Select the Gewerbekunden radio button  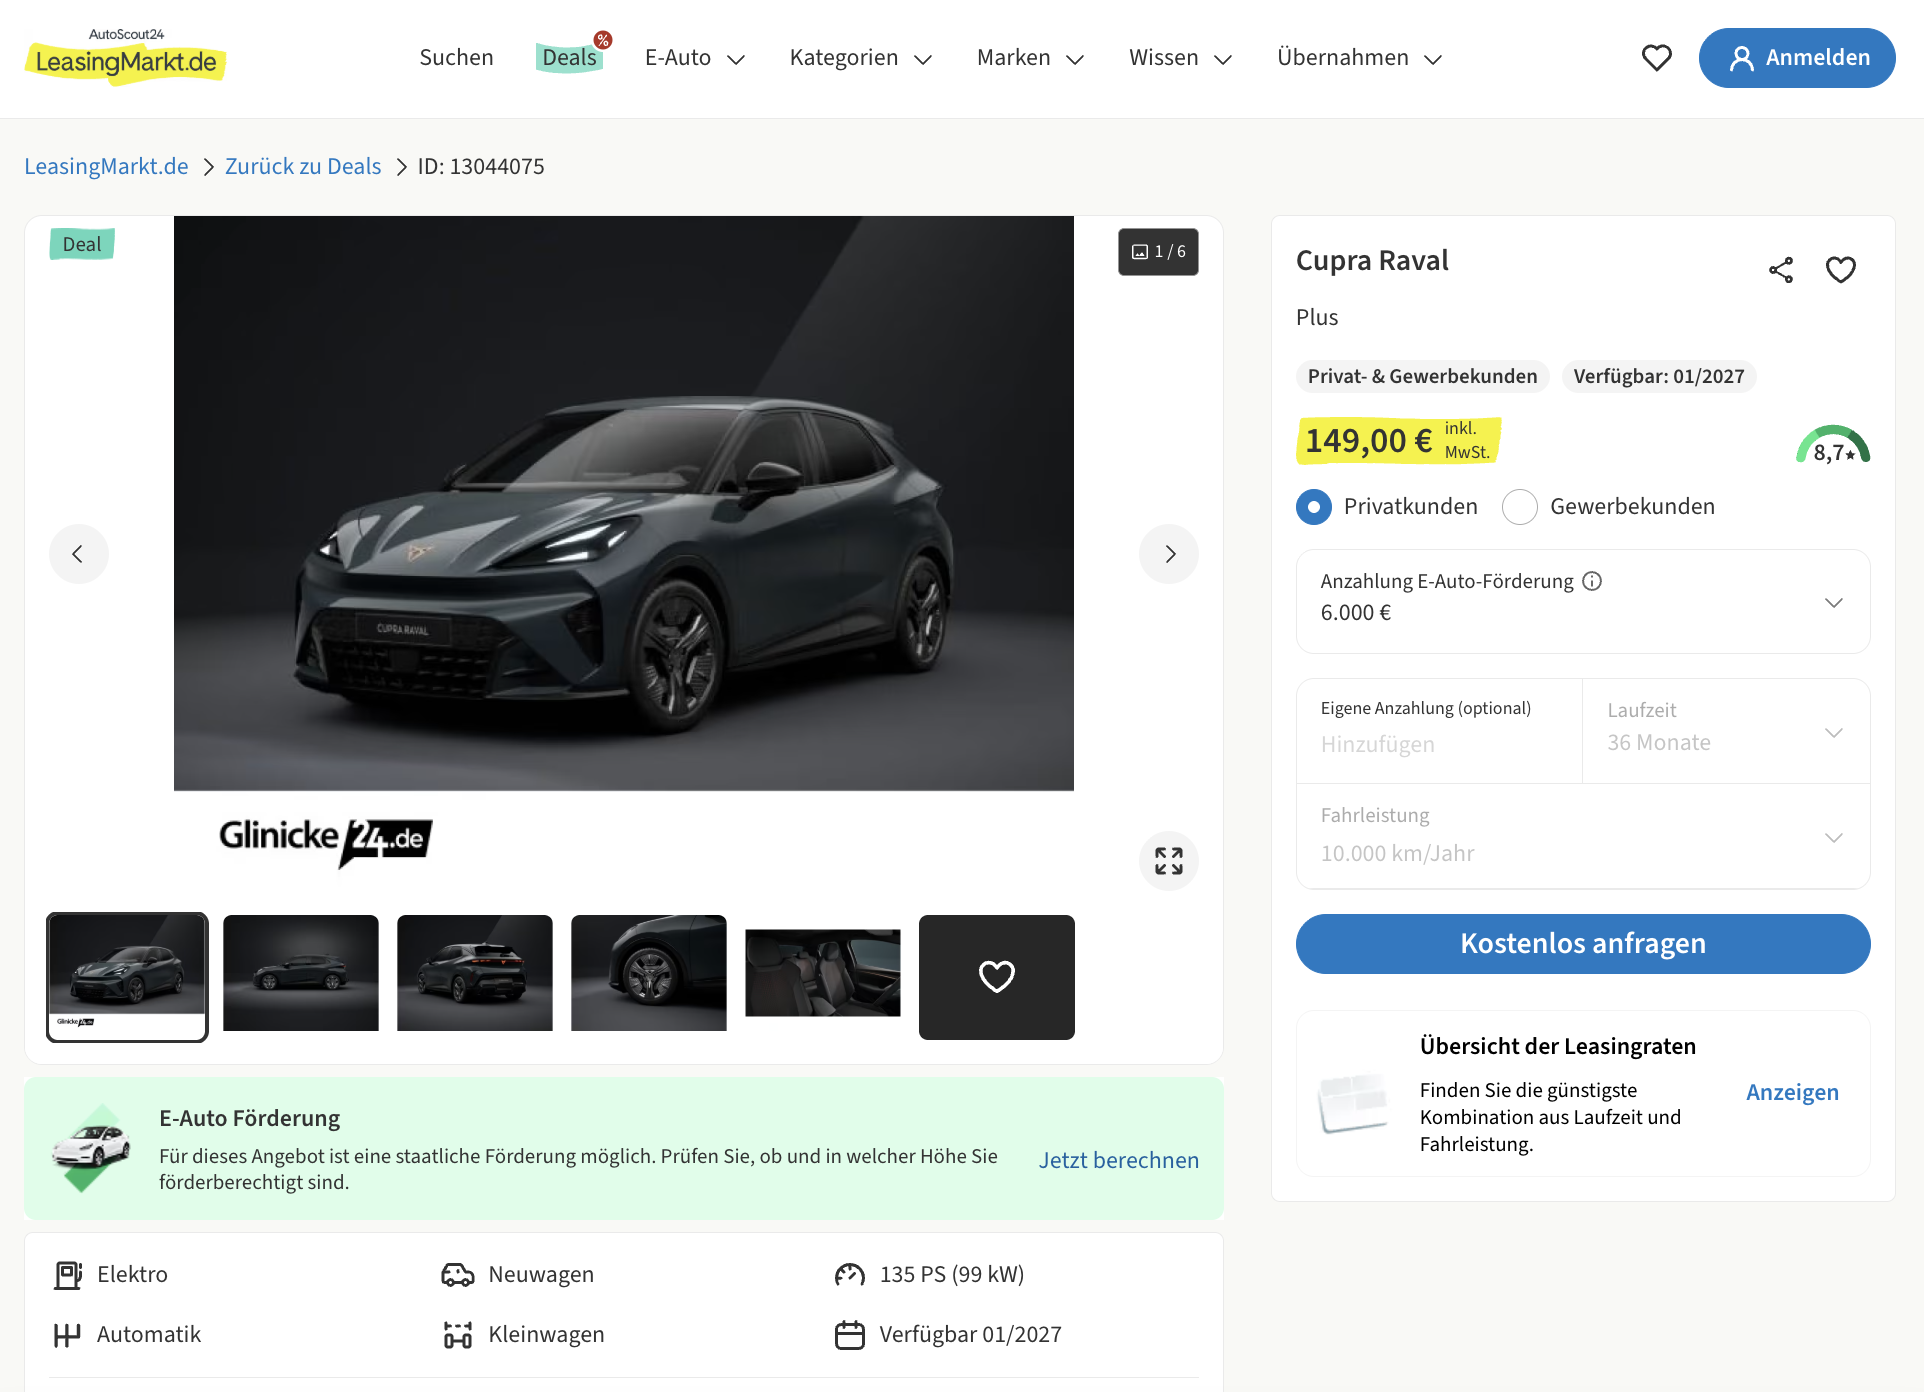point(1520,507)
